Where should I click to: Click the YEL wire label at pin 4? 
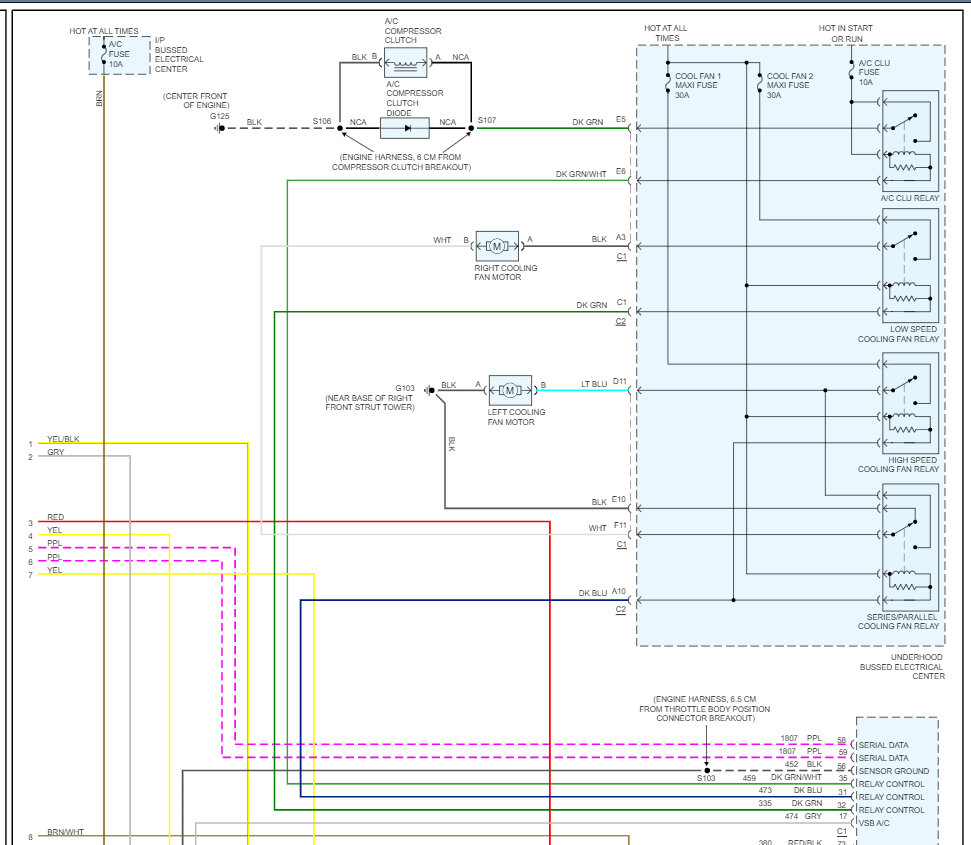(x=54, y=530)
